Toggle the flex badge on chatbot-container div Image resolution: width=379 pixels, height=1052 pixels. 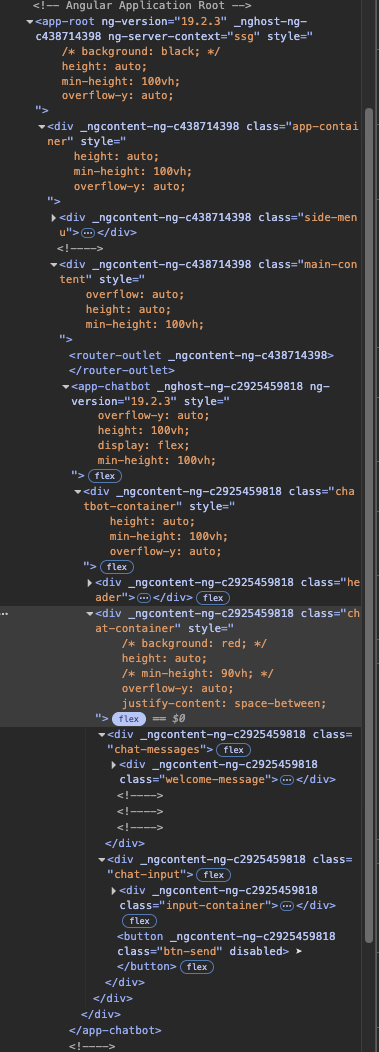(117, 567)
